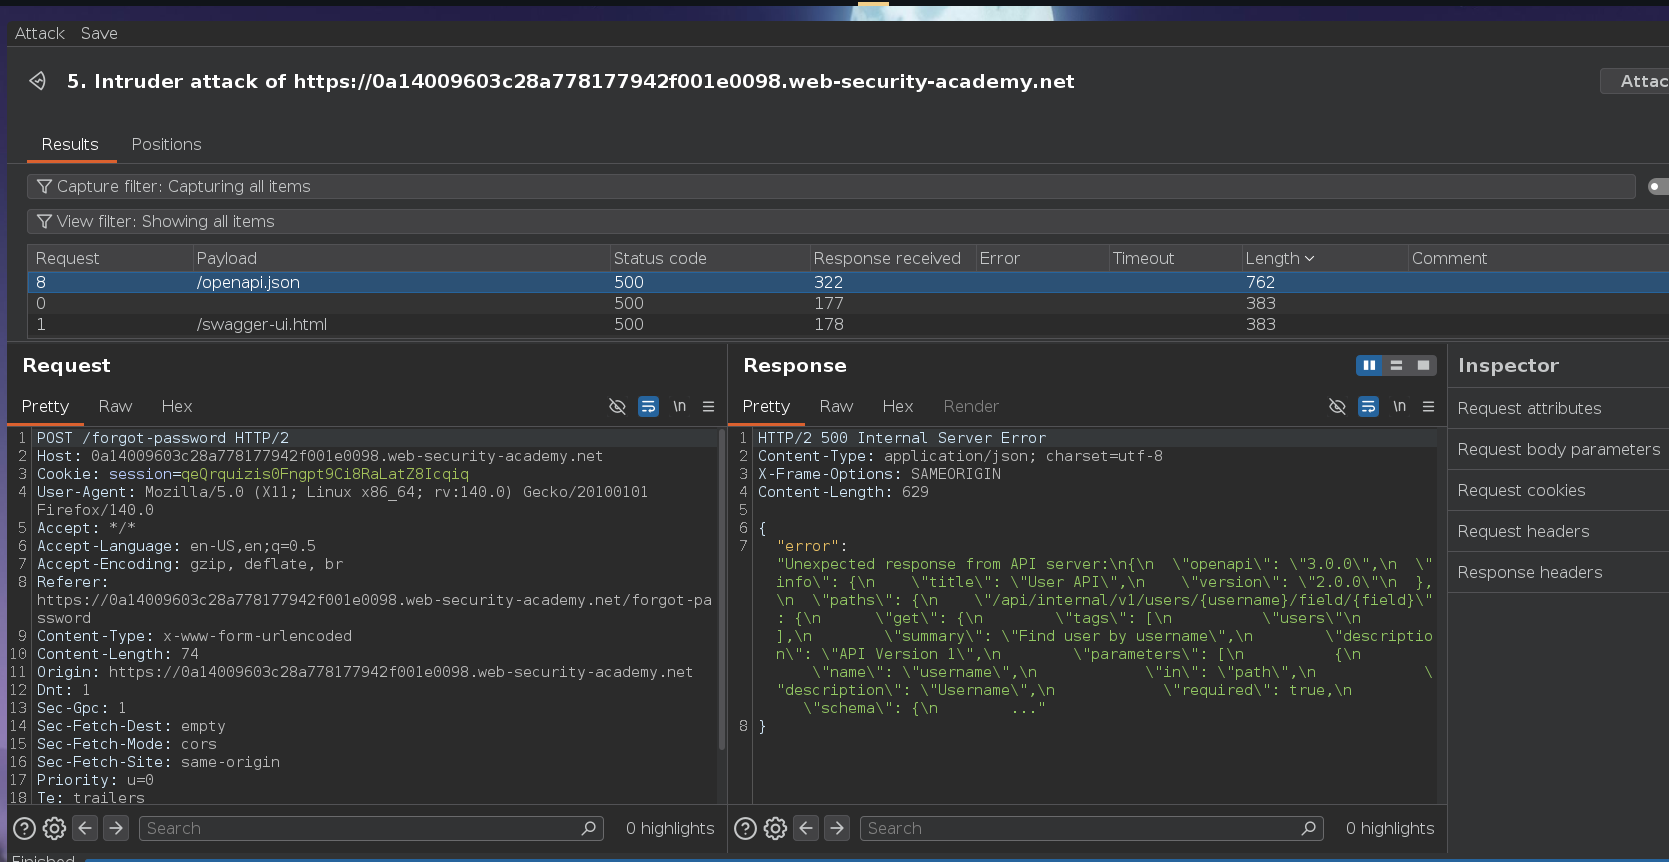The height and width of the screenshot is (862, 1669).
Task: Open the Response Pretty tab
Action: click(x=766, y=406)
